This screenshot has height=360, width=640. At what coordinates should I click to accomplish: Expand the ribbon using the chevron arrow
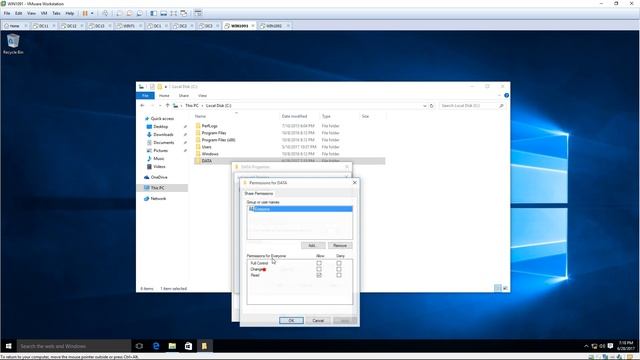pyautogui.click(x=500, y=96)
